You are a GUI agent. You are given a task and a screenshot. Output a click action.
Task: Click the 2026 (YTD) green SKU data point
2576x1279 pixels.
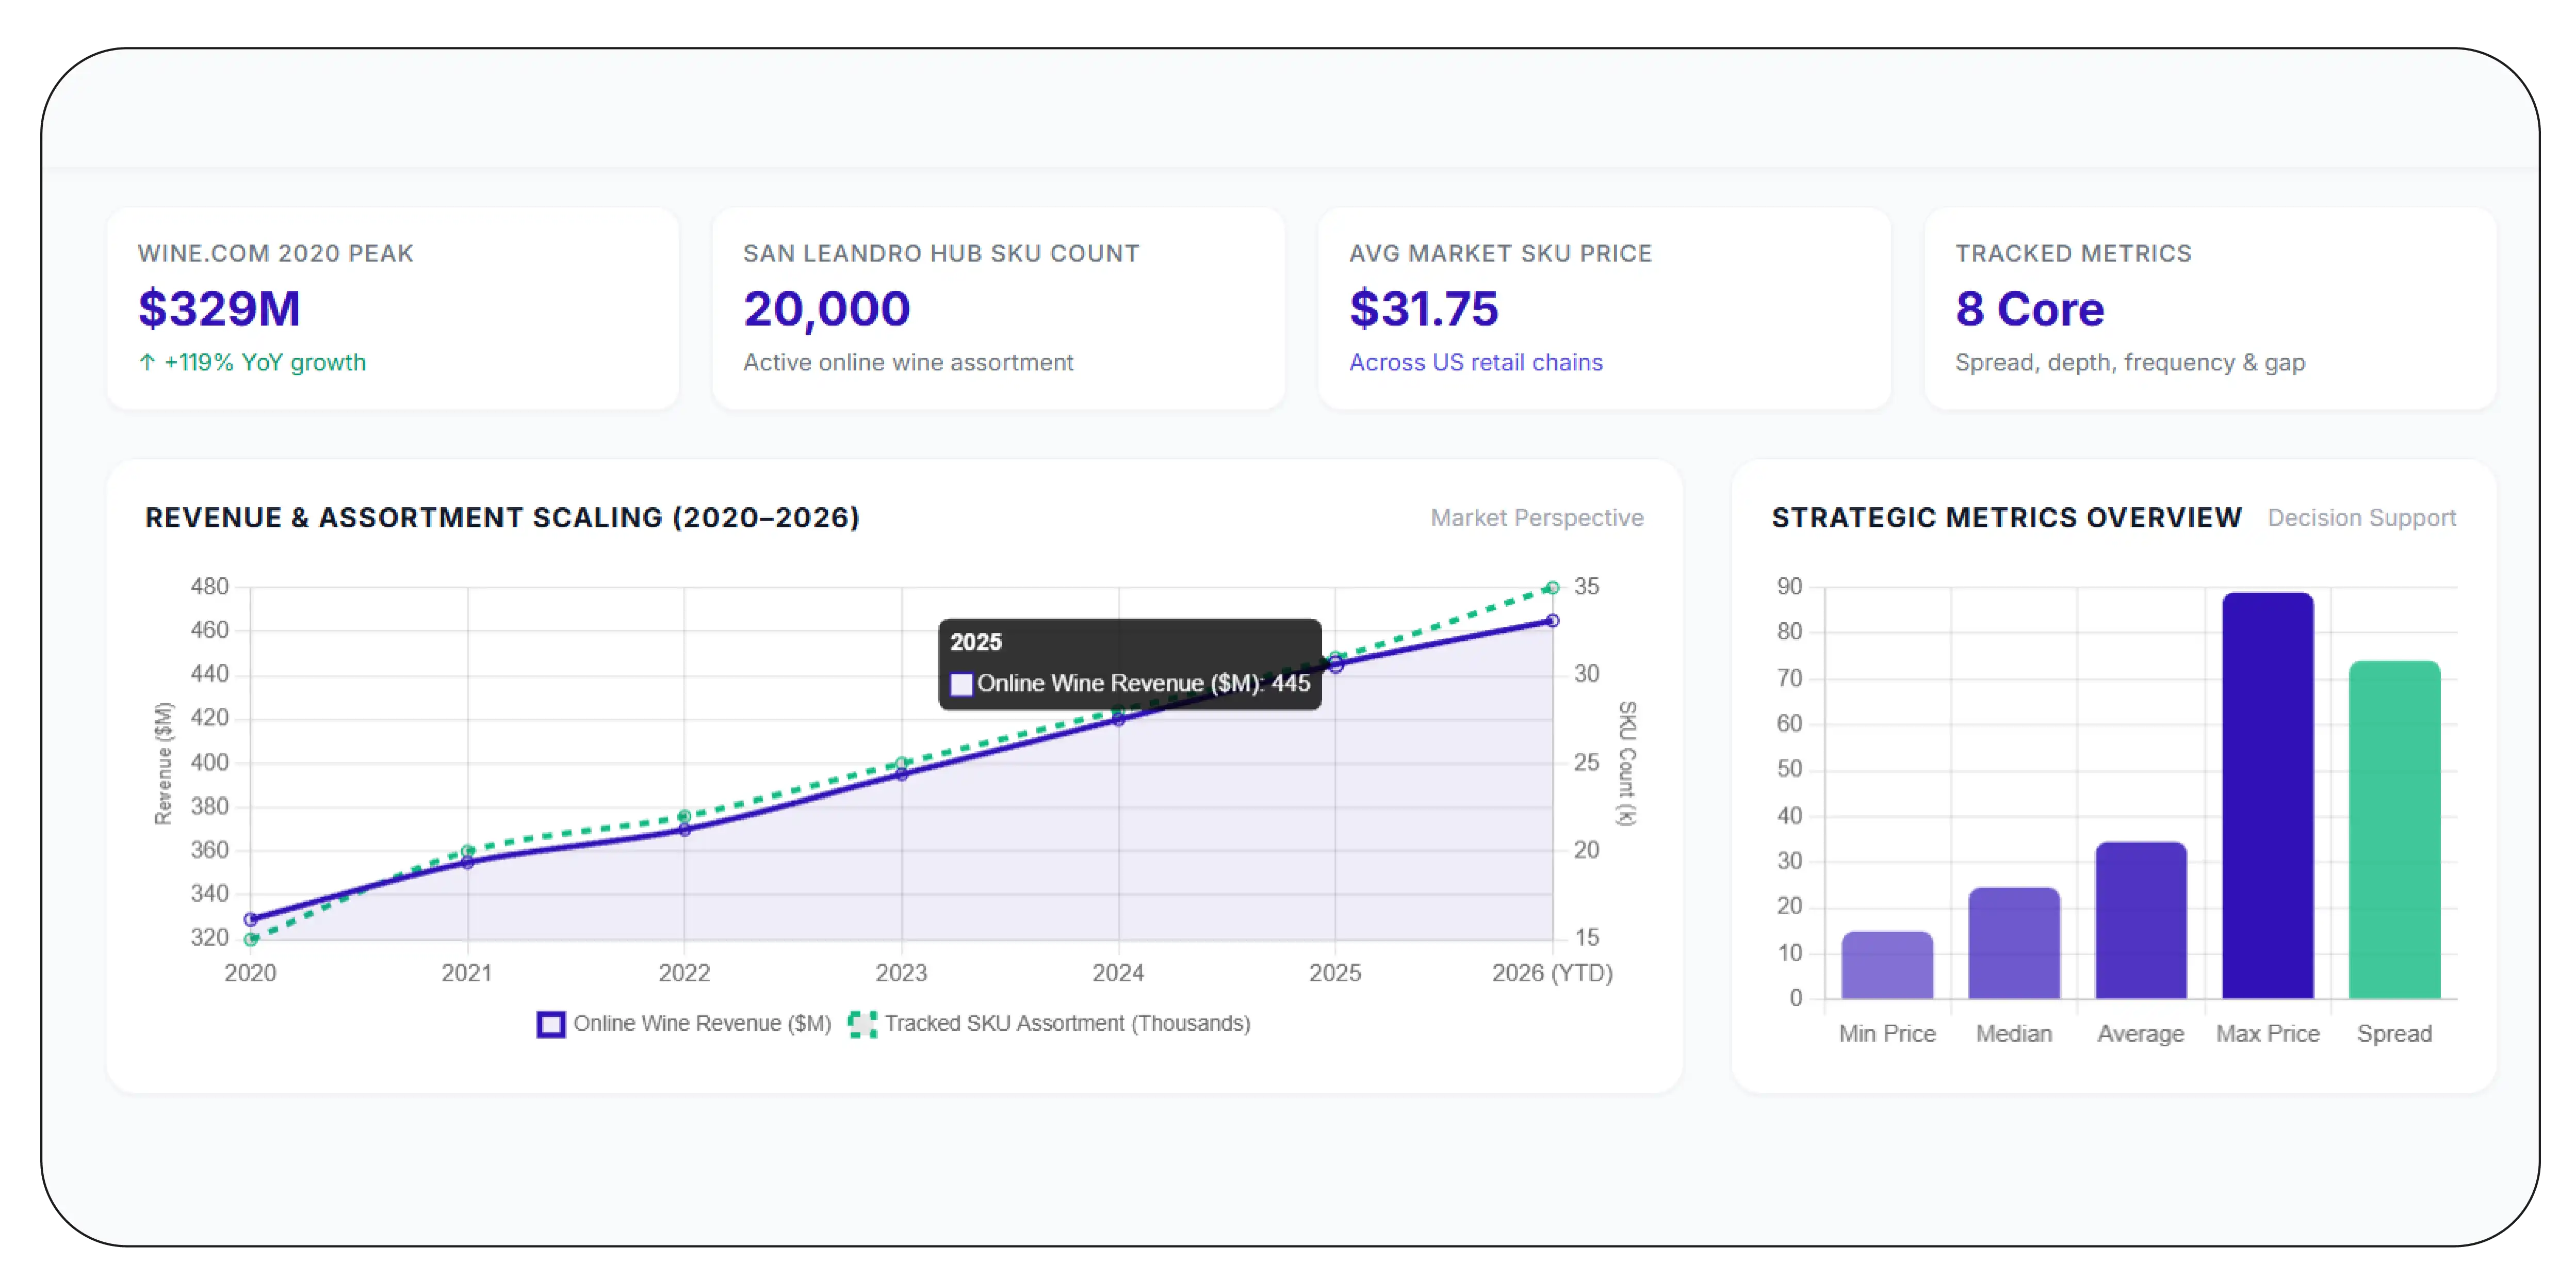pos(1552,588)
